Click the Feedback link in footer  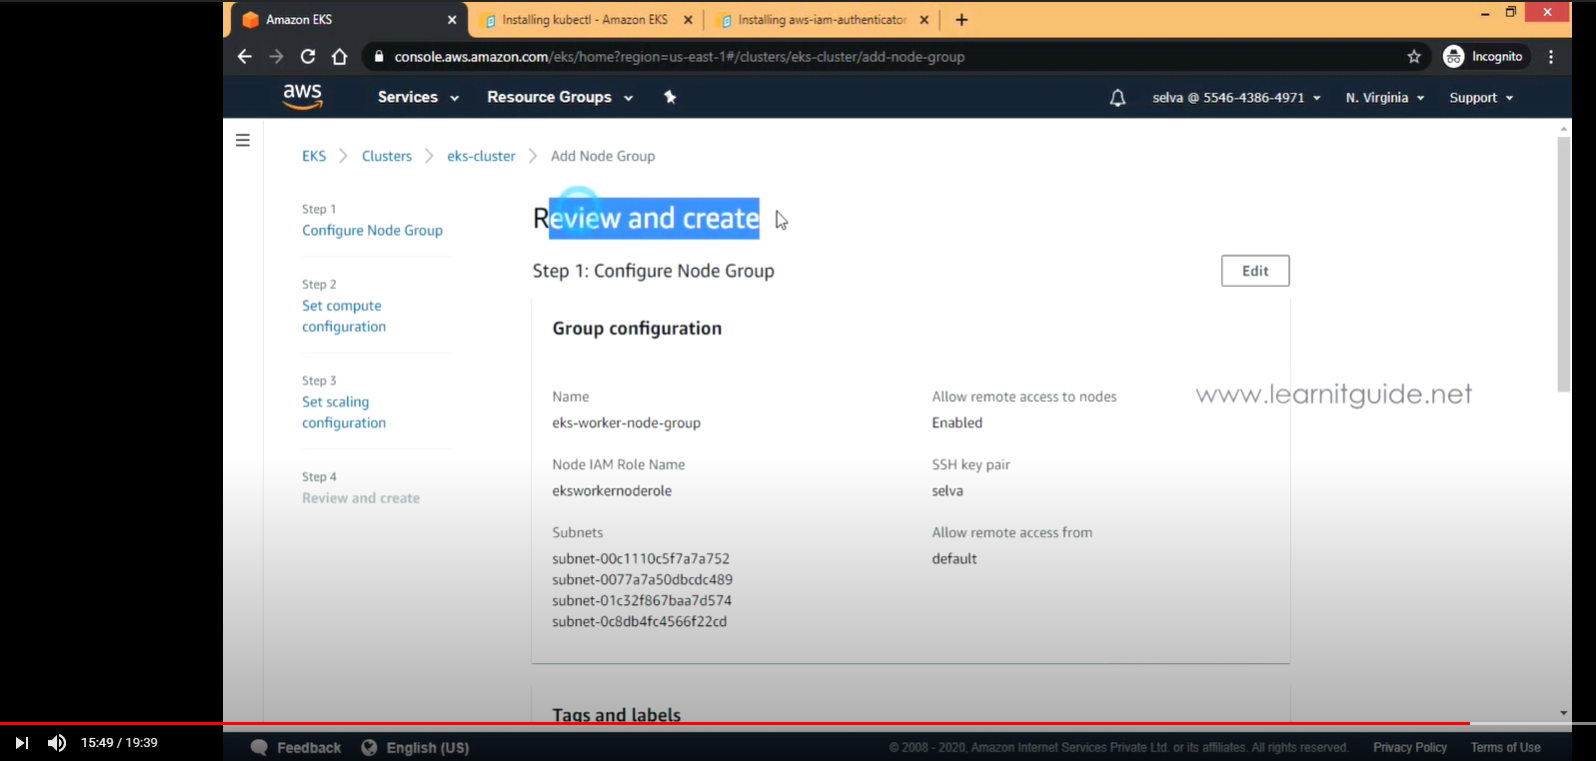click(x=309, y=748)
